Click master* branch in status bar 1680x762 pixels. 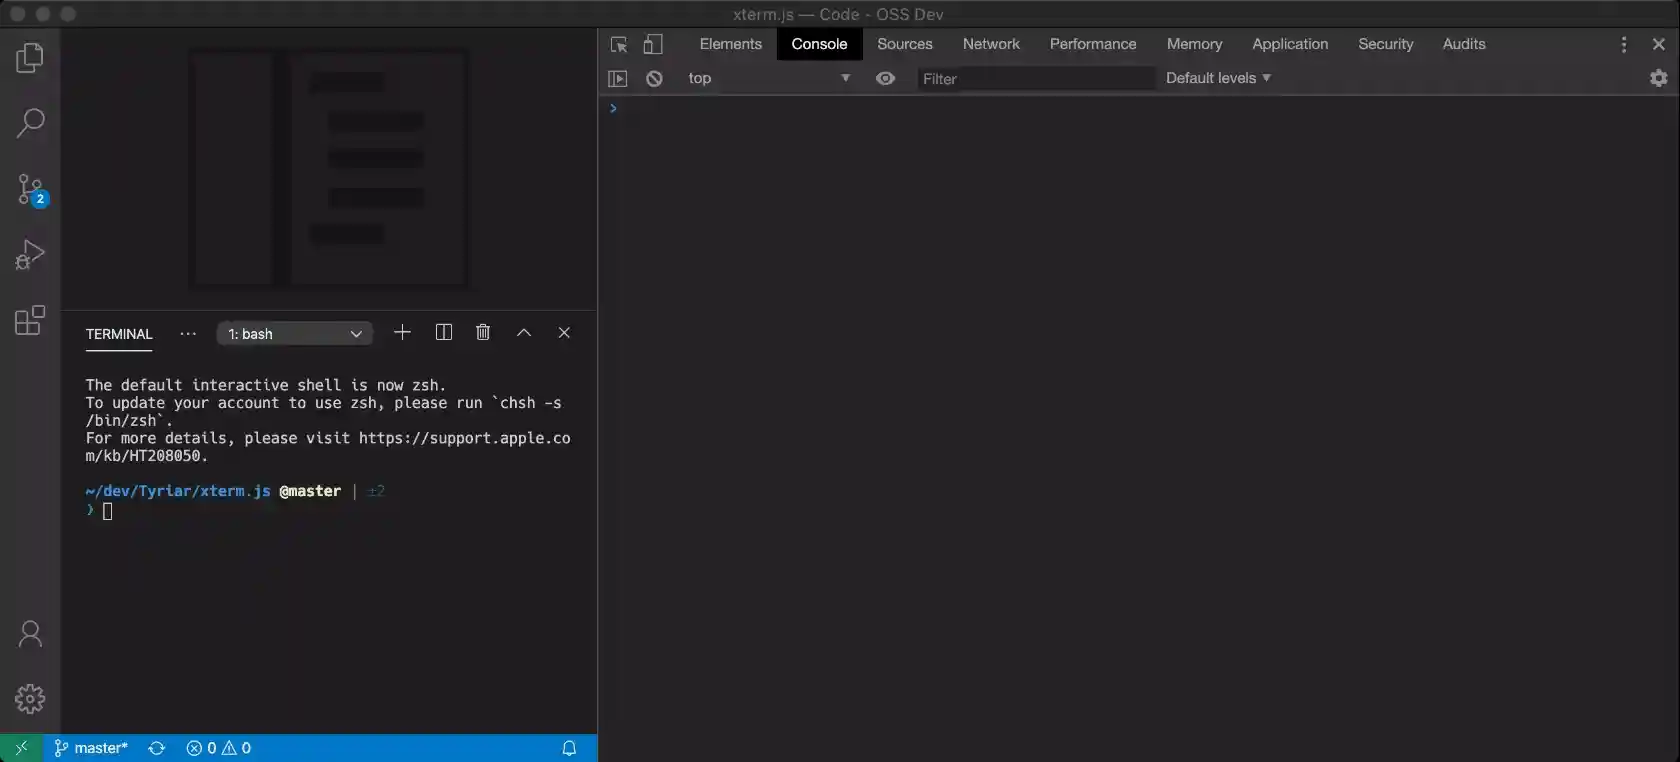(91, 748)
